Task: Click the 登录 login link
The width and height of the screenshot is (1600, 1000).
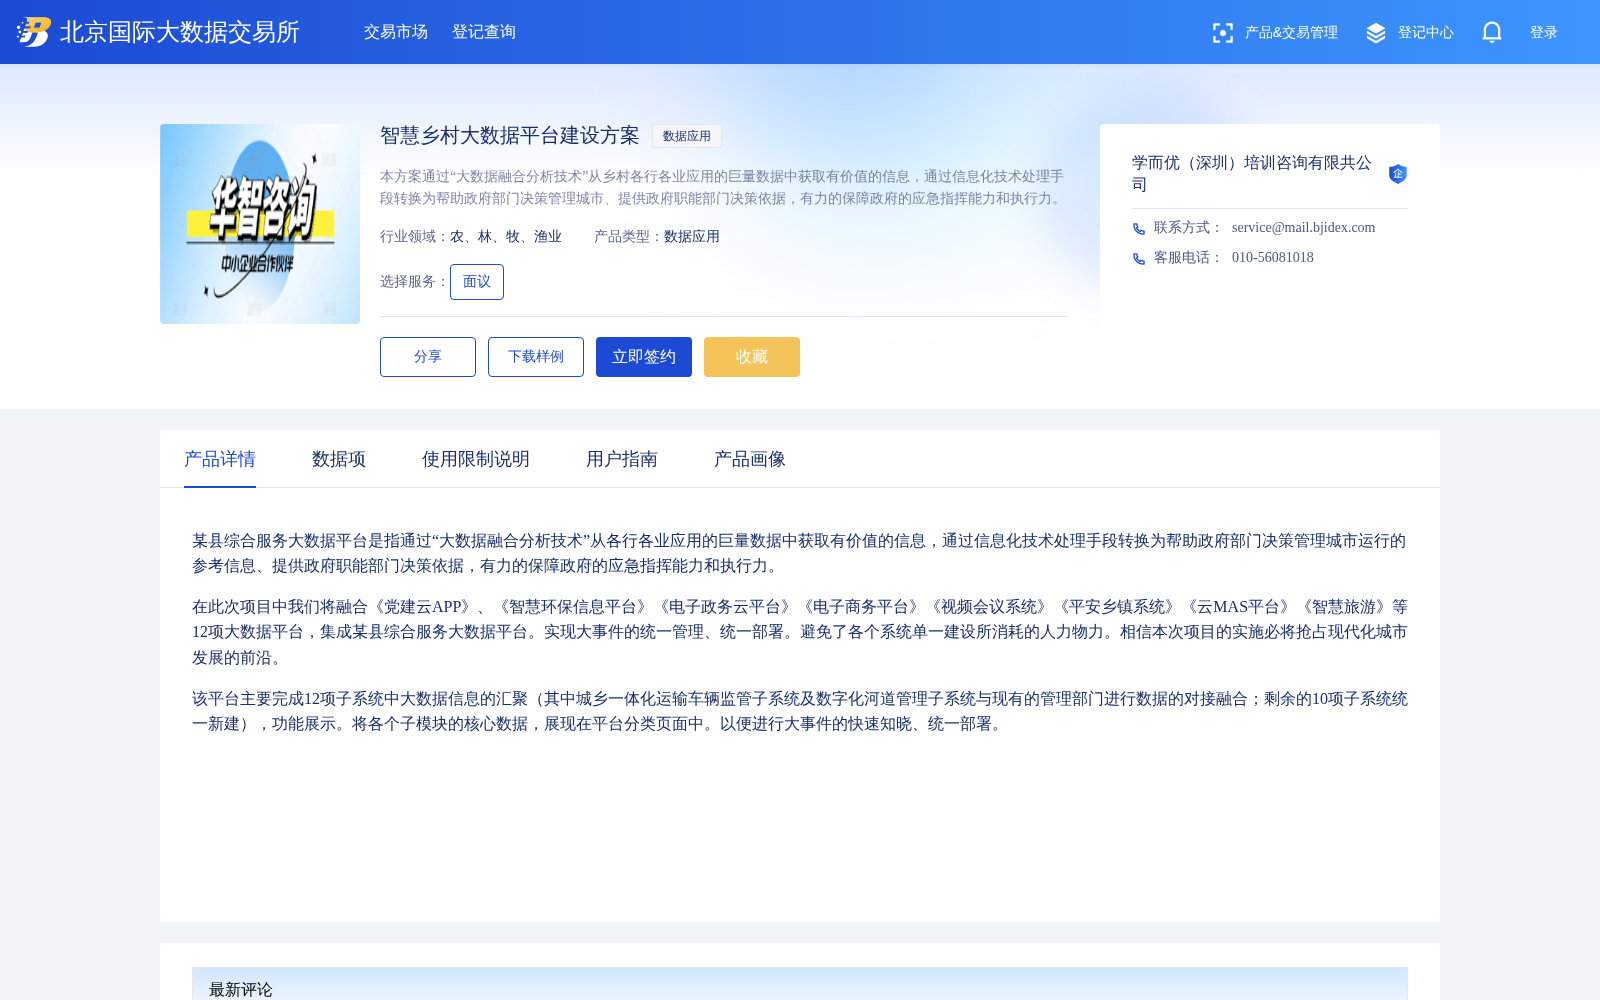Action: [x=1544, y=32]
